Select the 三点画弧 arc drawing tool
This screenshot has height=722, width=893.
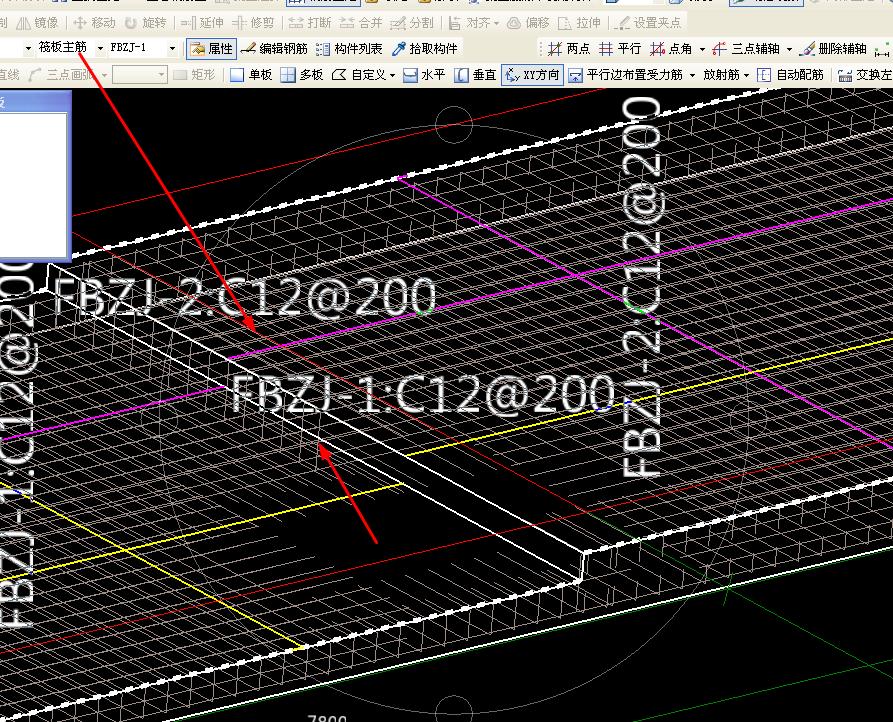(61, 75)
